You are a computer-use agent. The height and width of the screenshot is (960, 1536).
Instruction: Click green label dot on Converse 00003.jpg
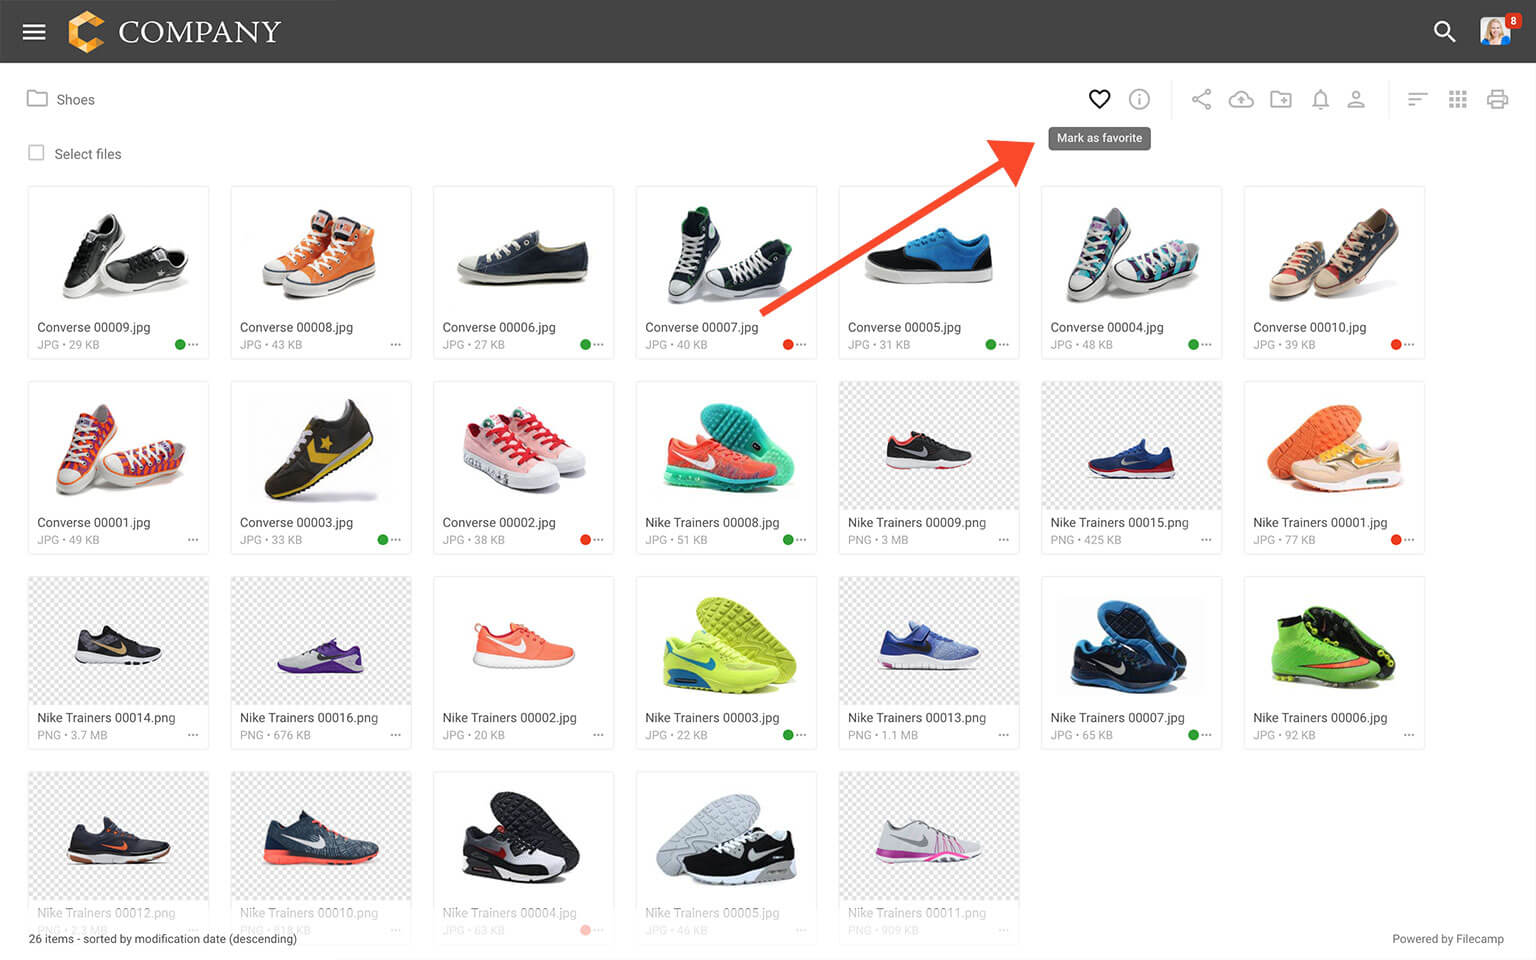point(383,540)
